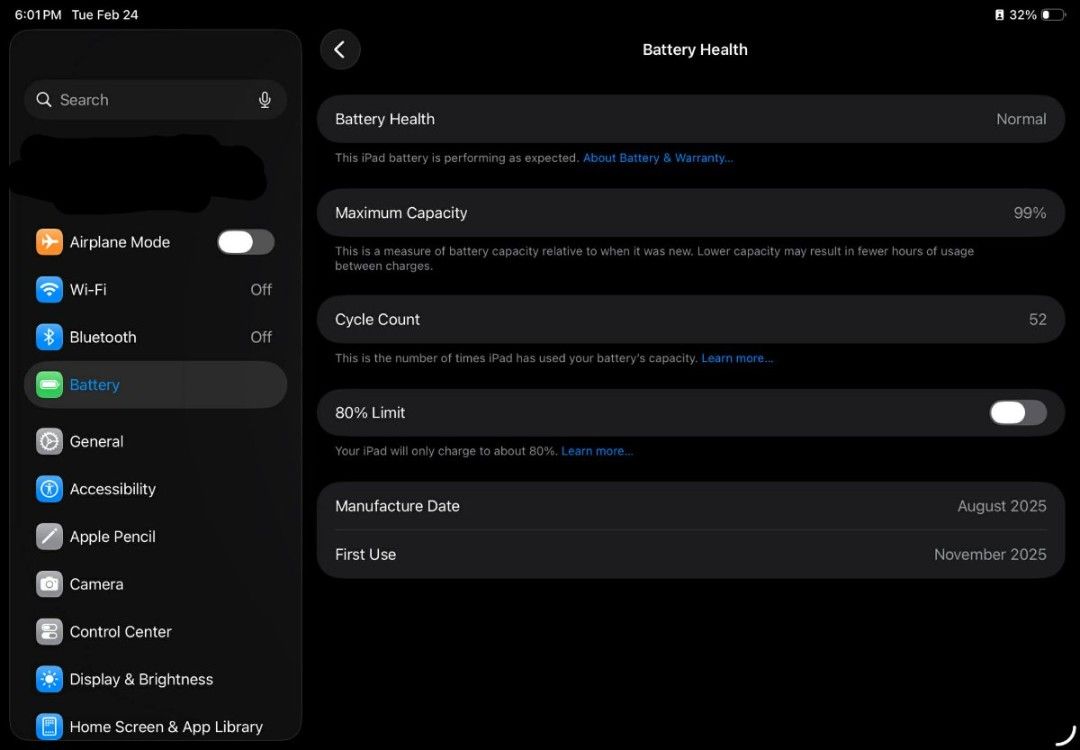Click the Battery Health Normal row

click(691, 119)
